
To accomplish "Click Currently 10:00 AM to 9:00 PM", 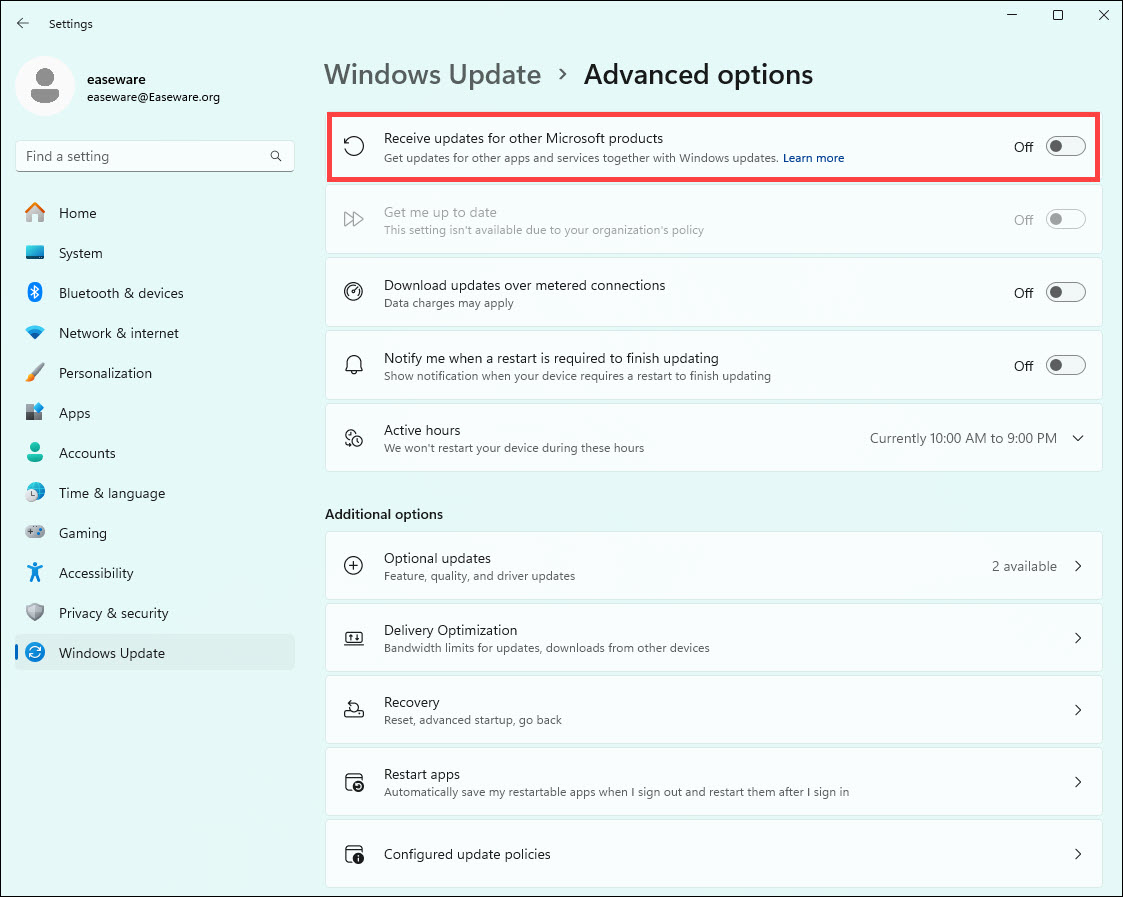I will point(963,438).
